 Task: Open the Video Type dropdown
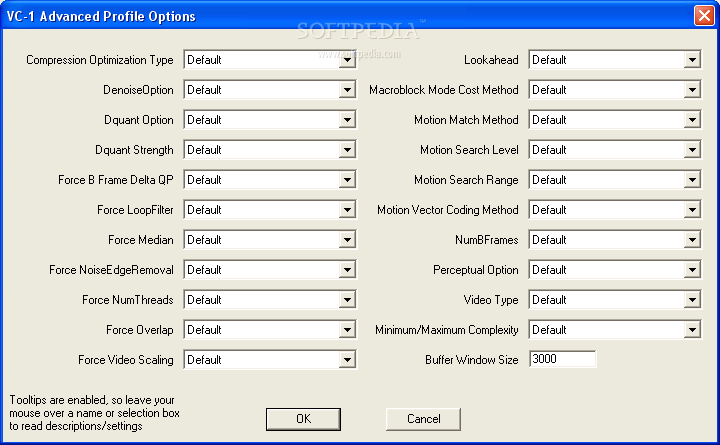point(614,300)
